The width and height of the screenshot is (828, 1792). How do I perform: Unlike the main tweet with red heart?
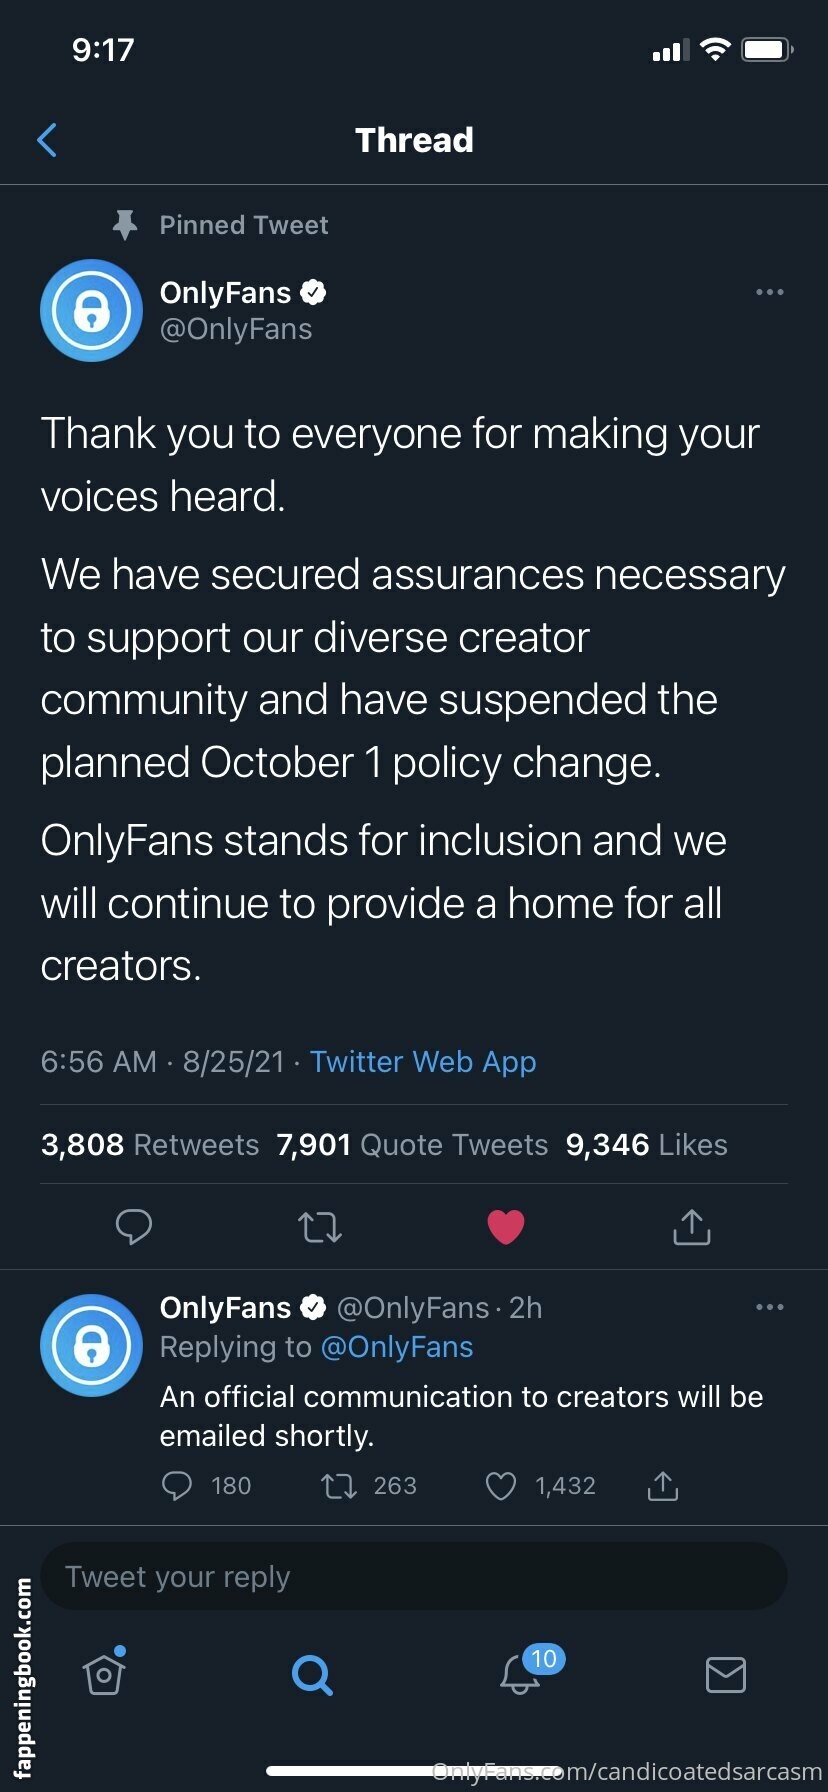click(x=506, y=1226)
